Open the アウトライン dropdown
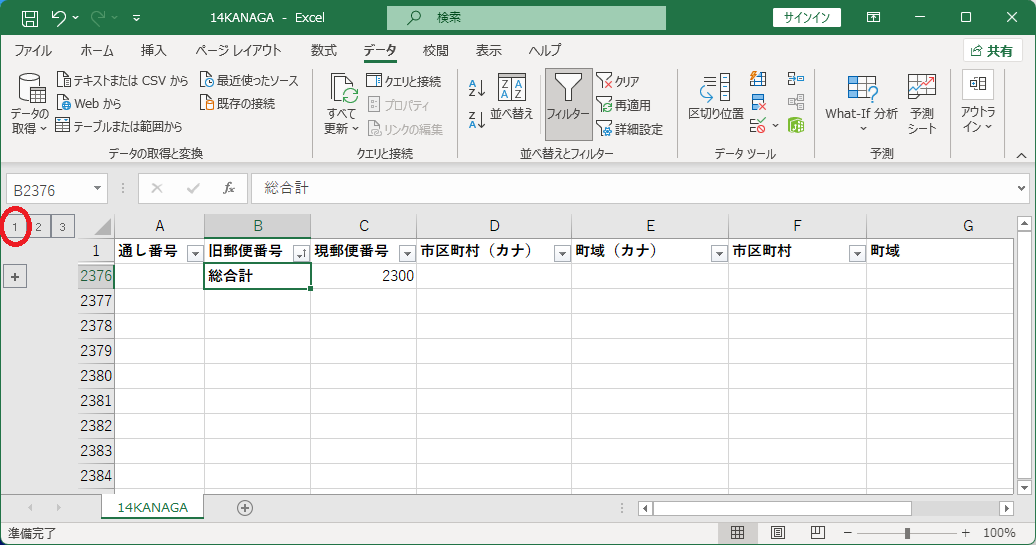The height and width of the screenshot is (545, 1036). pos(978,102)
